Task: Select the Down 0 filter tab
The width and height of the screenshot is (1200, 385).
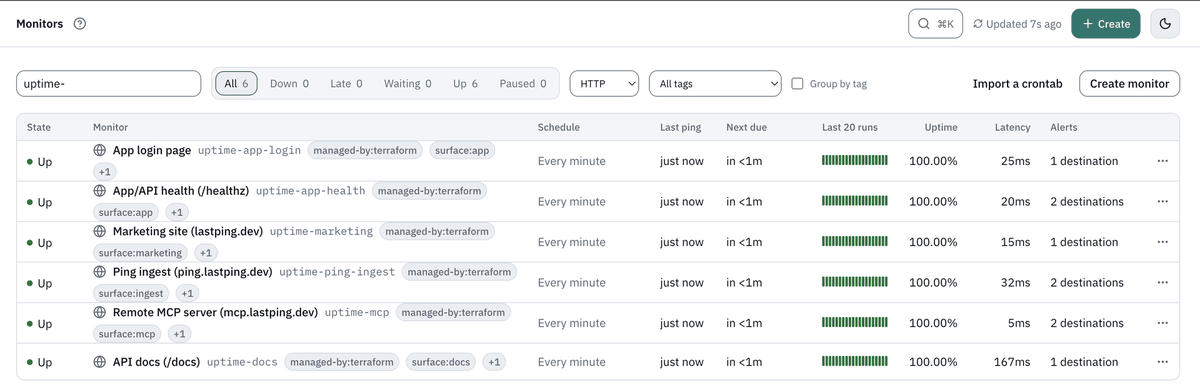Action: [289, 84]
